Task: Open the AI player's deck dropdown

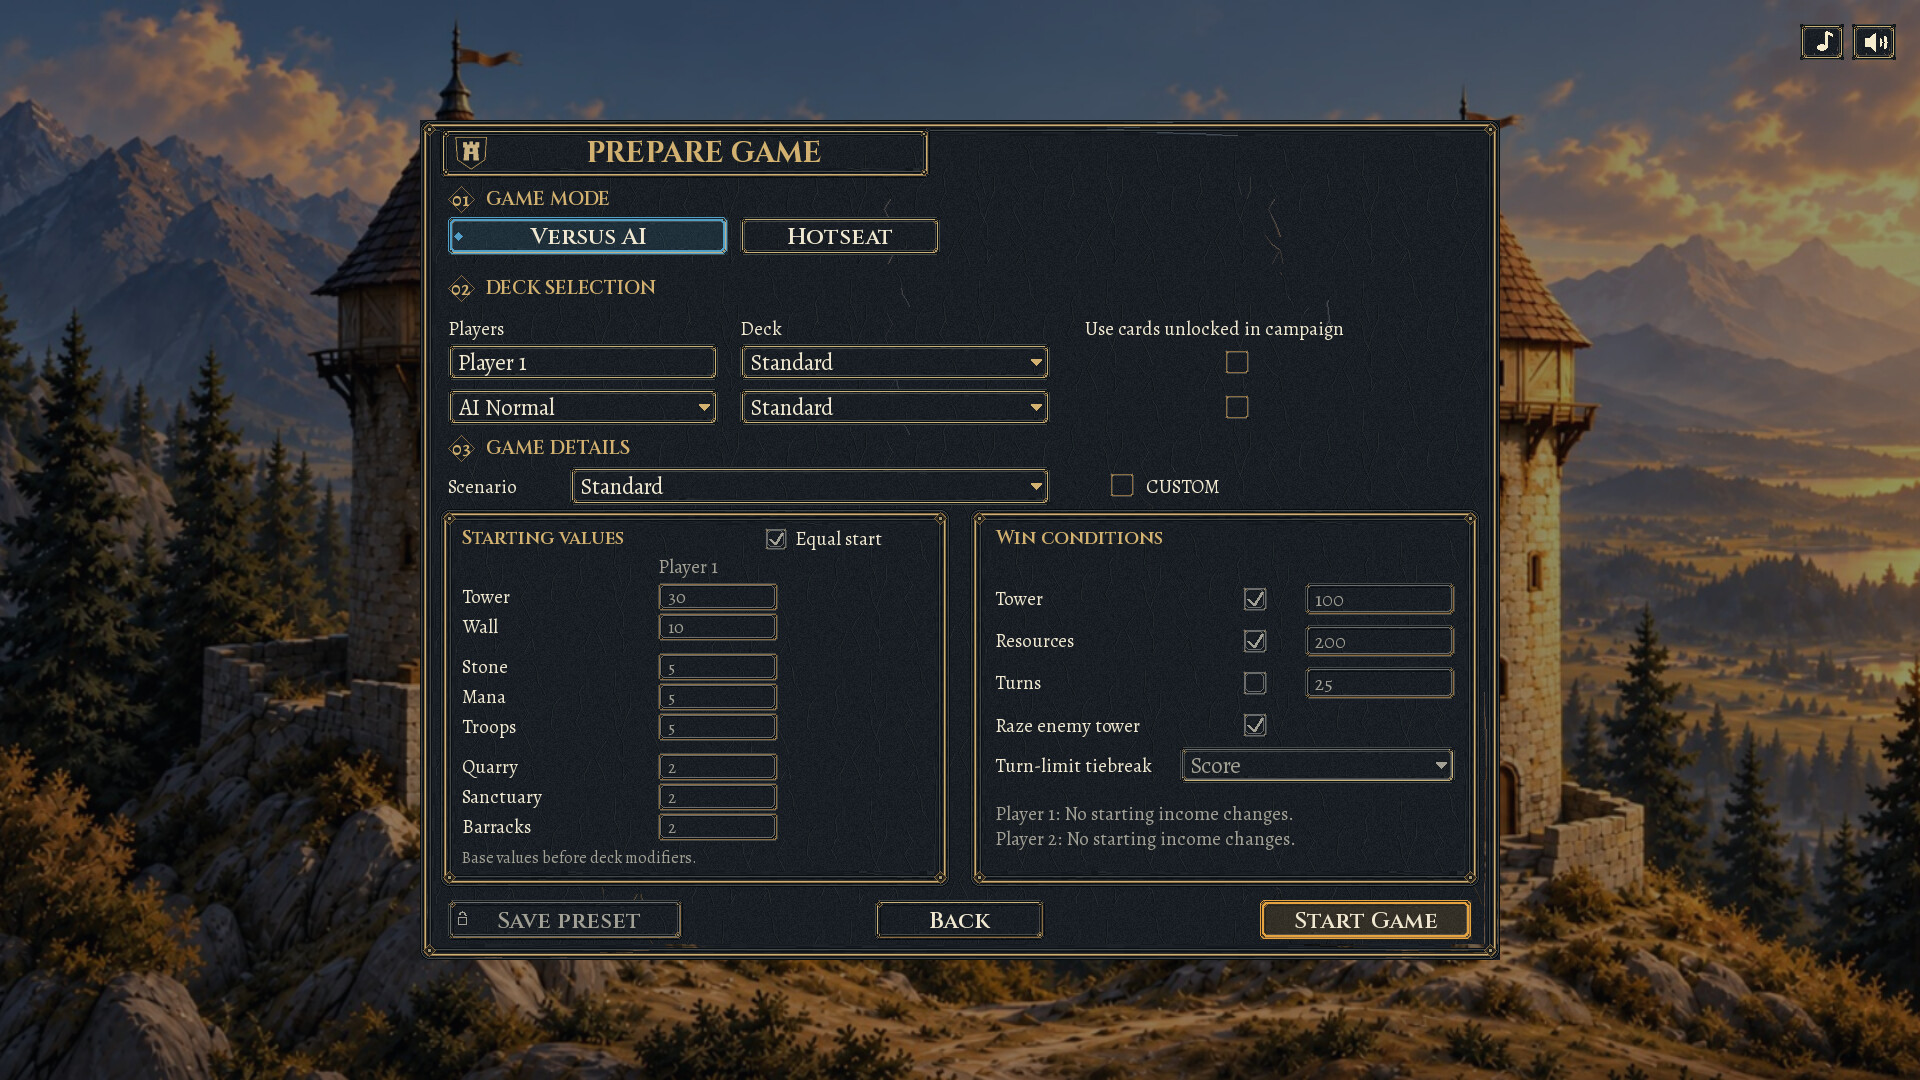Action: tap(894, 407)
